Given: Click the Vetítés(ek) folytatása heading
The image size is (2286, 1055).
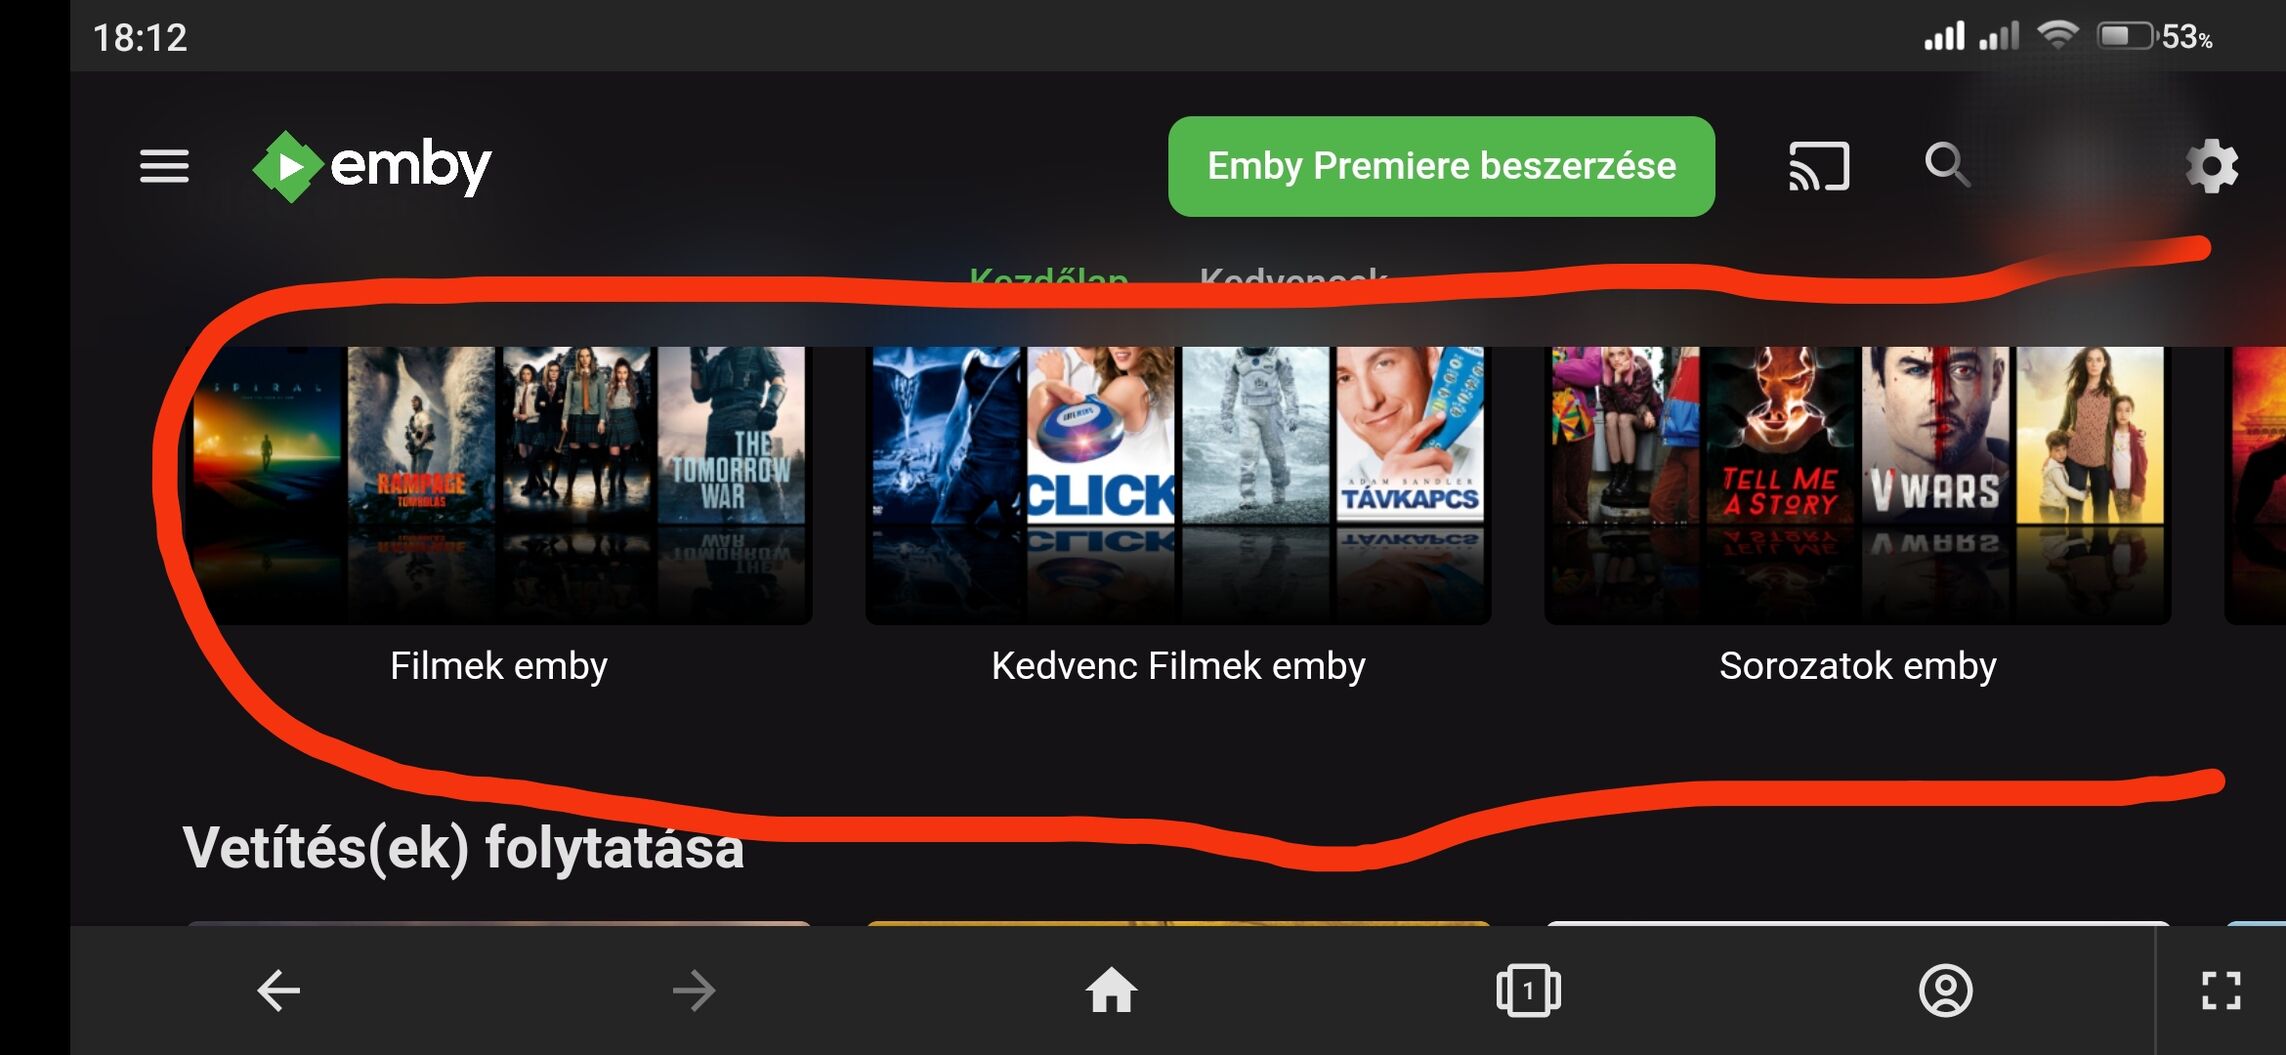Looking at the screenshot, I should [x=463, y=848].
